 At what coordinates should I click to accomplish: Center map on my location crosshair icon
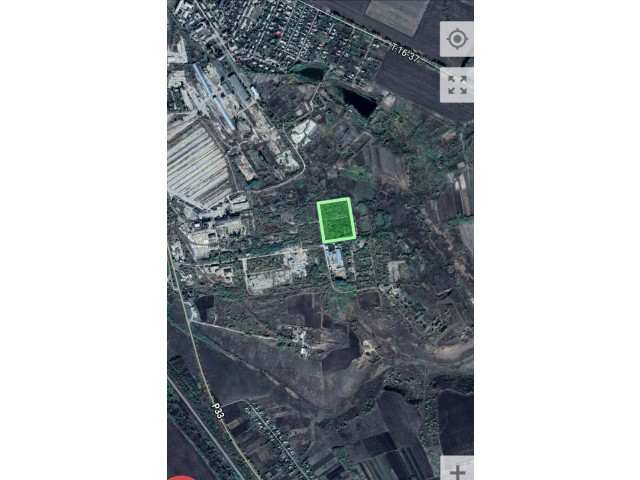(457, 39)
